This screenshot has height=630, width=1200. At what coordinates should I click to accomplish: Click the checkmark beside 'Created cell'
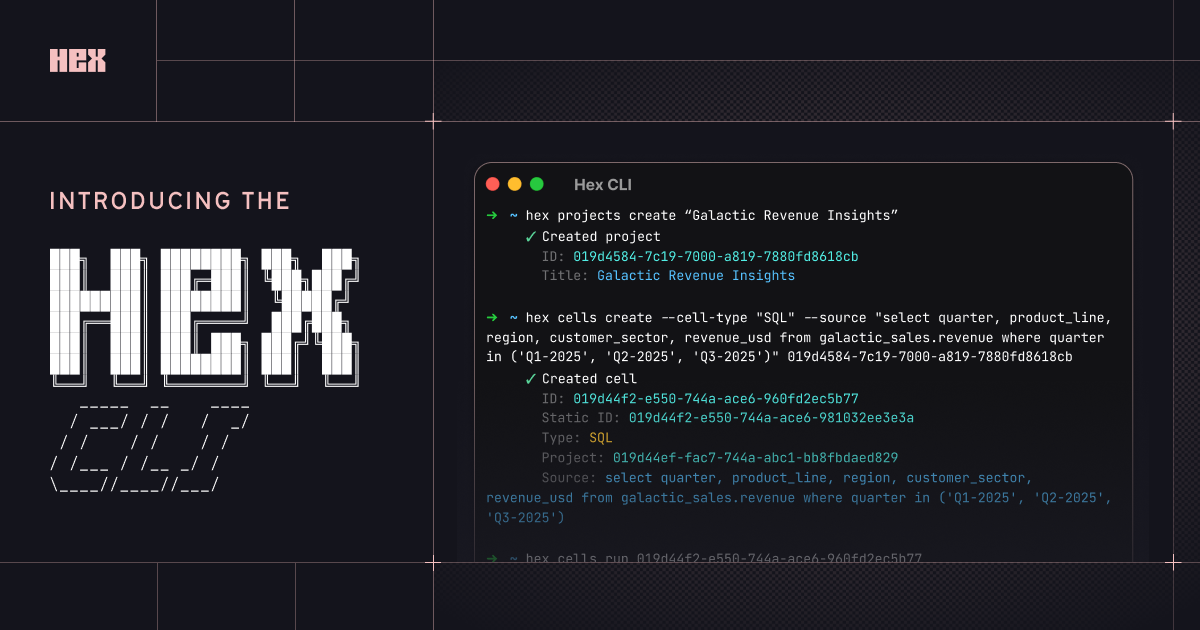531,379
